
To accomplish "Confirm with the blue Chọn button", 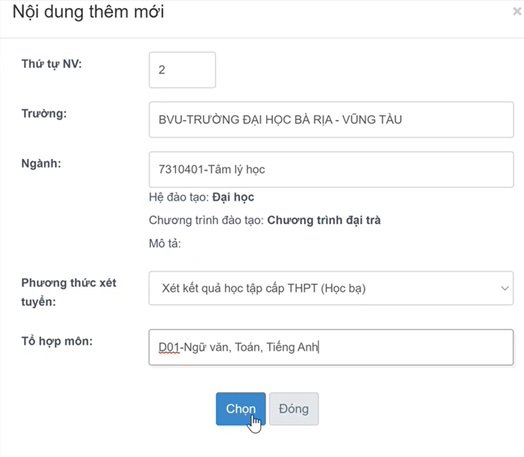I will tap(241, 409).
